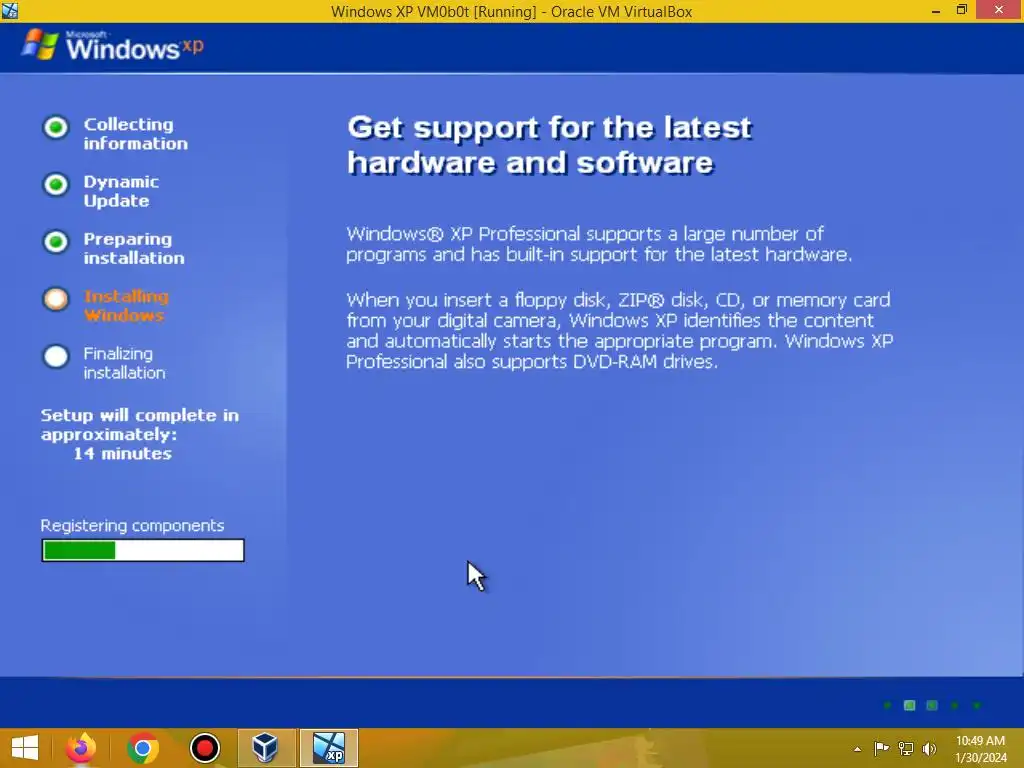Open the Windows Start button
1024x768 pixels.
point(25,748)
